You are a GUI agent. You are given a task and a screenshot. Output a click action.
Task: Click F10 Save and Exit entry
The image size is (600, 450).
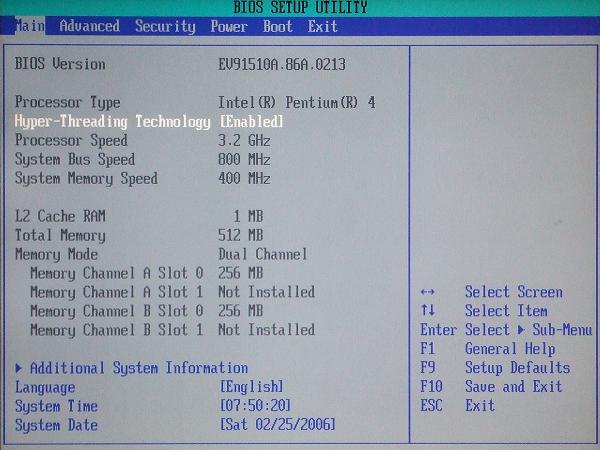coord(513,387)
